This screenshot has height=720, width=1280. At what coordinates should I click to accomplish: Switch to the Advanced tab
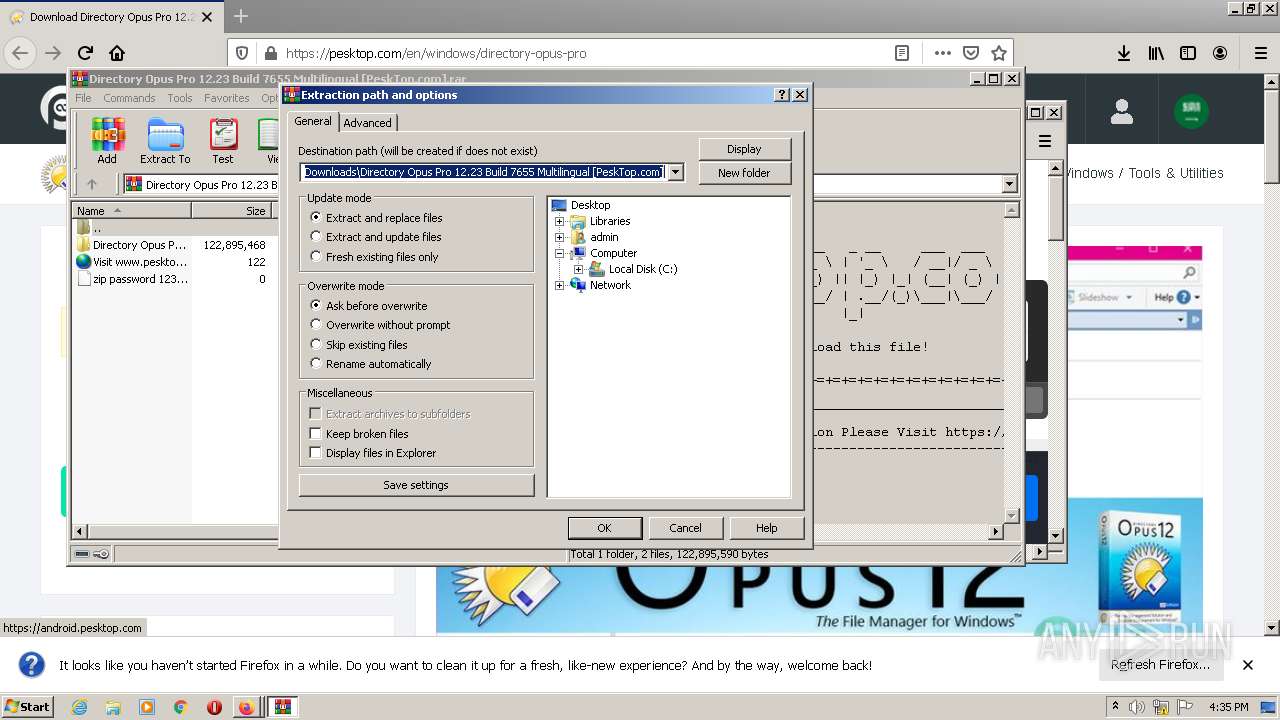[x=368, y=122]
